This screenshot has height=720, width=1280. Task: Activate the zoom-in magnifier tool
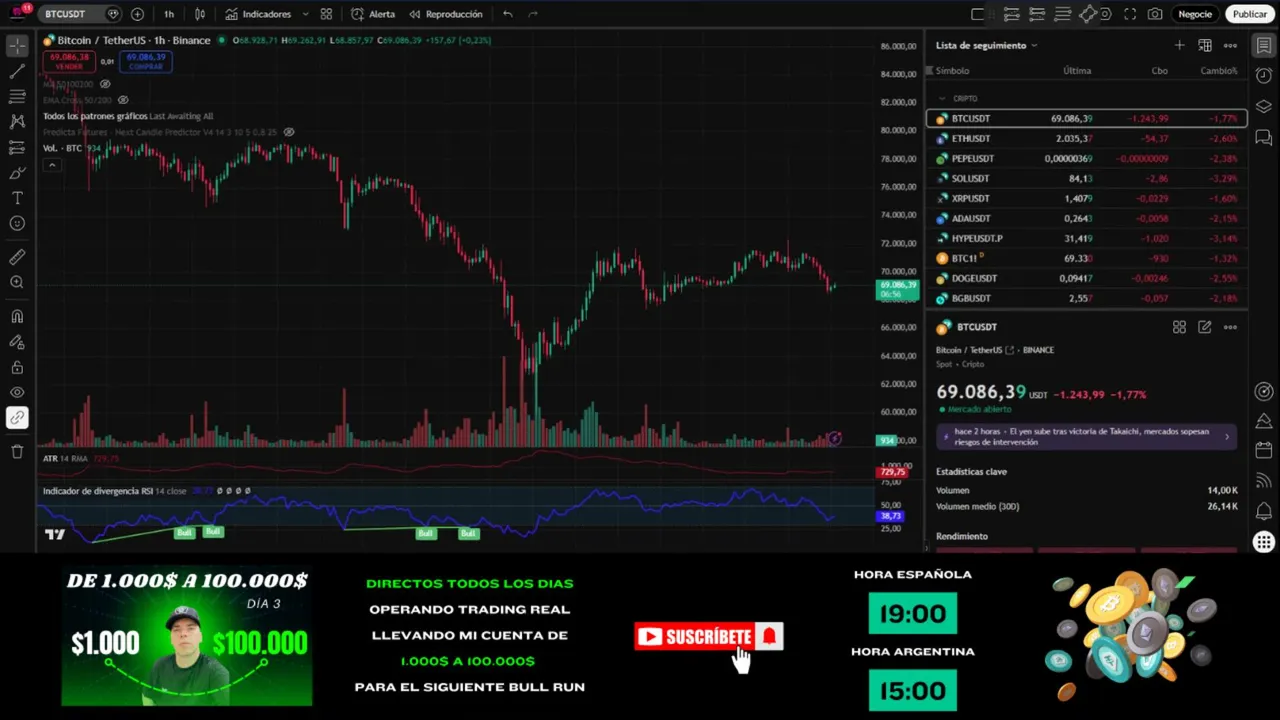point(17,283)
